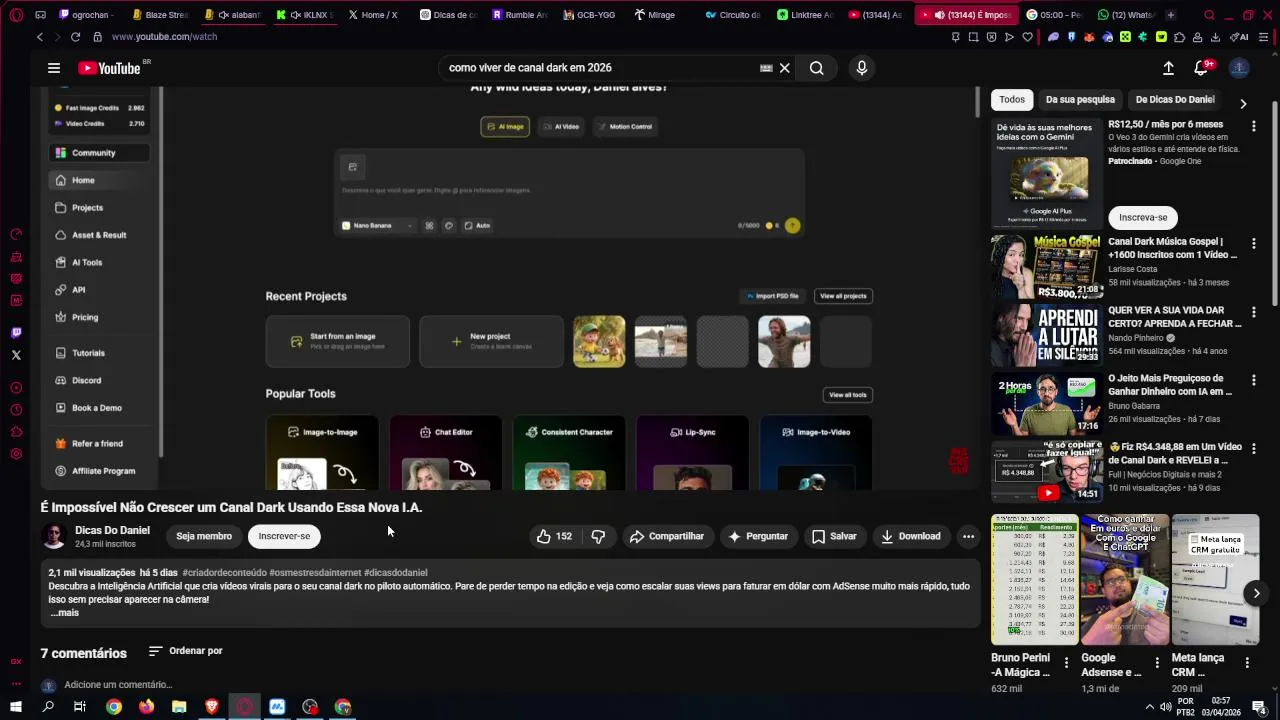Click the magnifier search button
Image resolution: width=1280 pixels, height=720 pixels.
(x=817, y=68)
